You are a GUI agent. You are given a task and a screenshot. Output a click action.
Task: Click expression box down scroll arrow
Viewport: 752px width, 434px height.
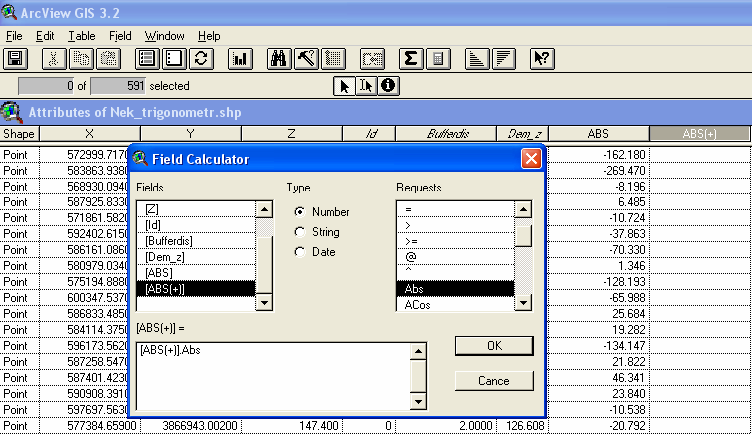[418, 401]
